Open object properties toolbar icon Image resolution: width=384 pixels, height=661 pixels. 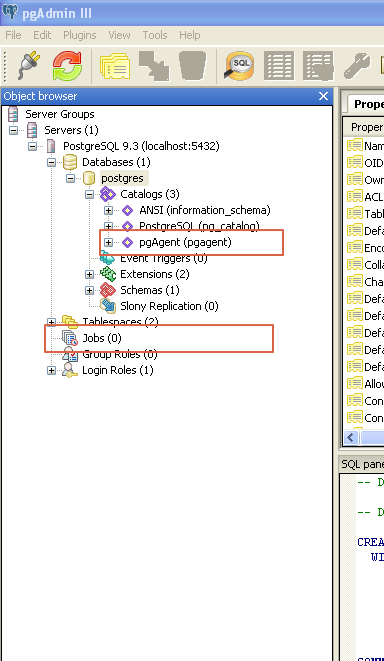pos(115,66)
